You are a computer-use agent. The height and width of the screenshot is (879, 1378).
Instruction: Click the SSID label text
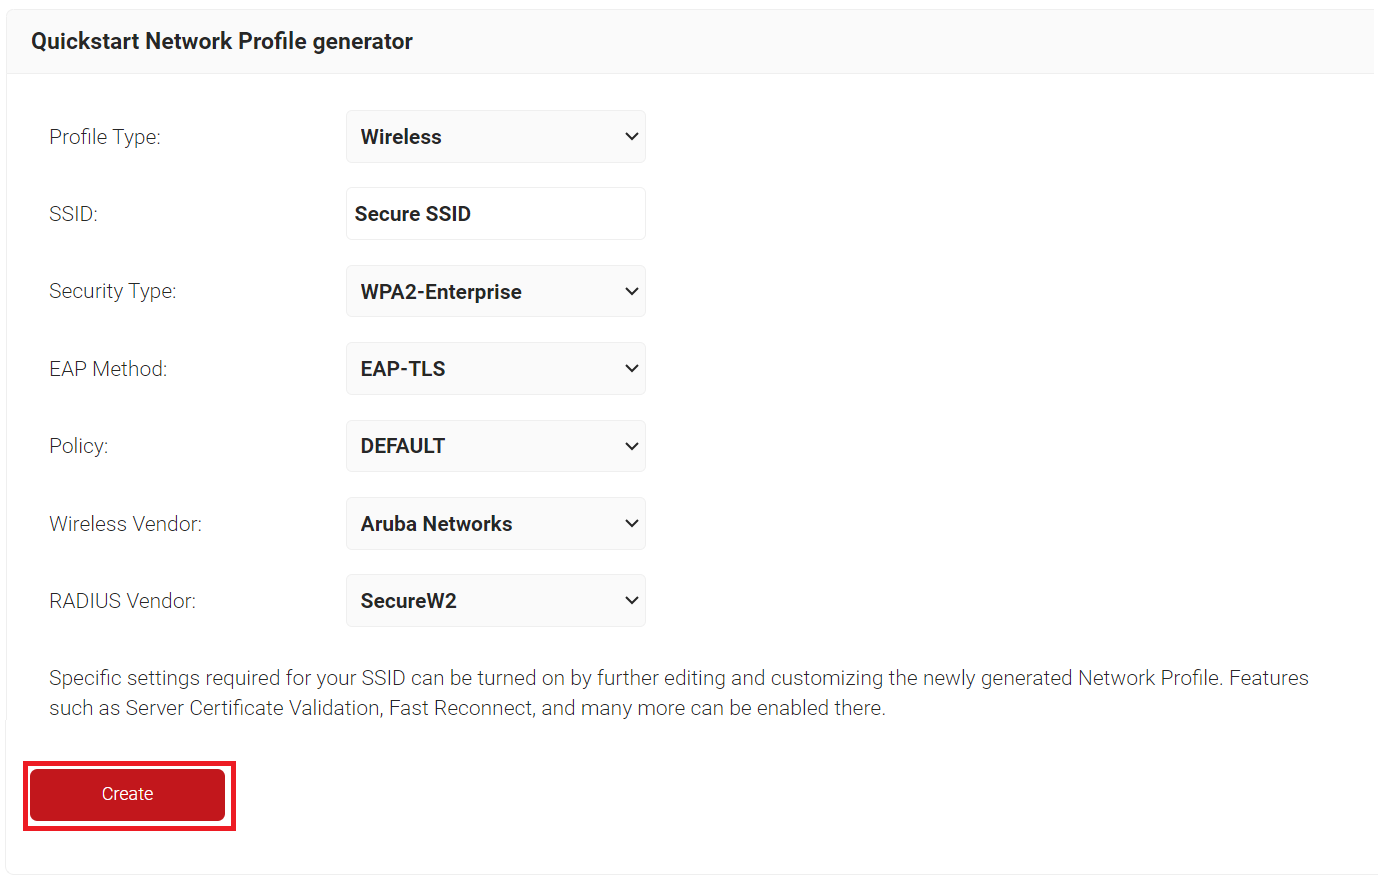(x=73, y=214)
